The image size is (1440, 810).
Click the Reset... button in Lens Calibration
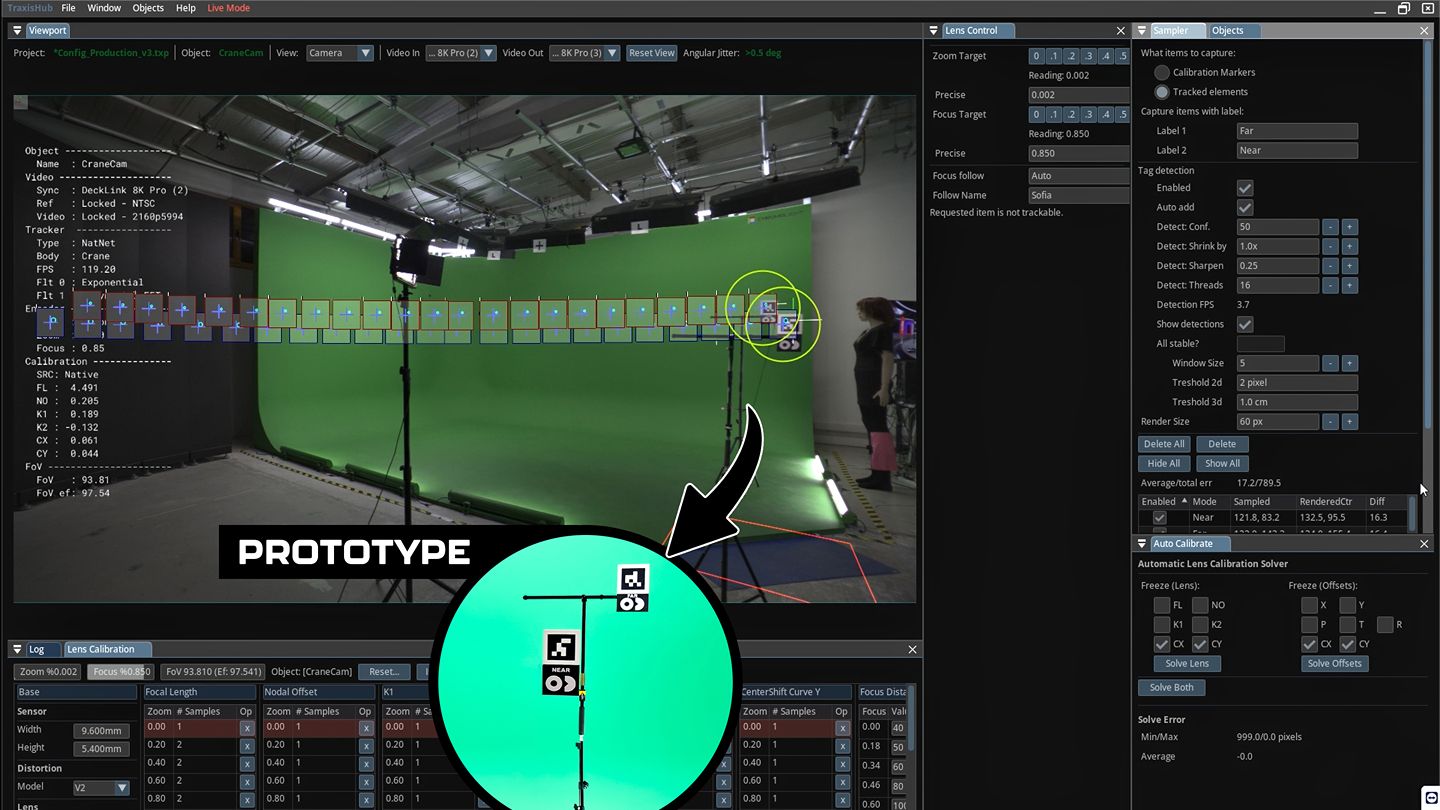click(x=384, y=672)
